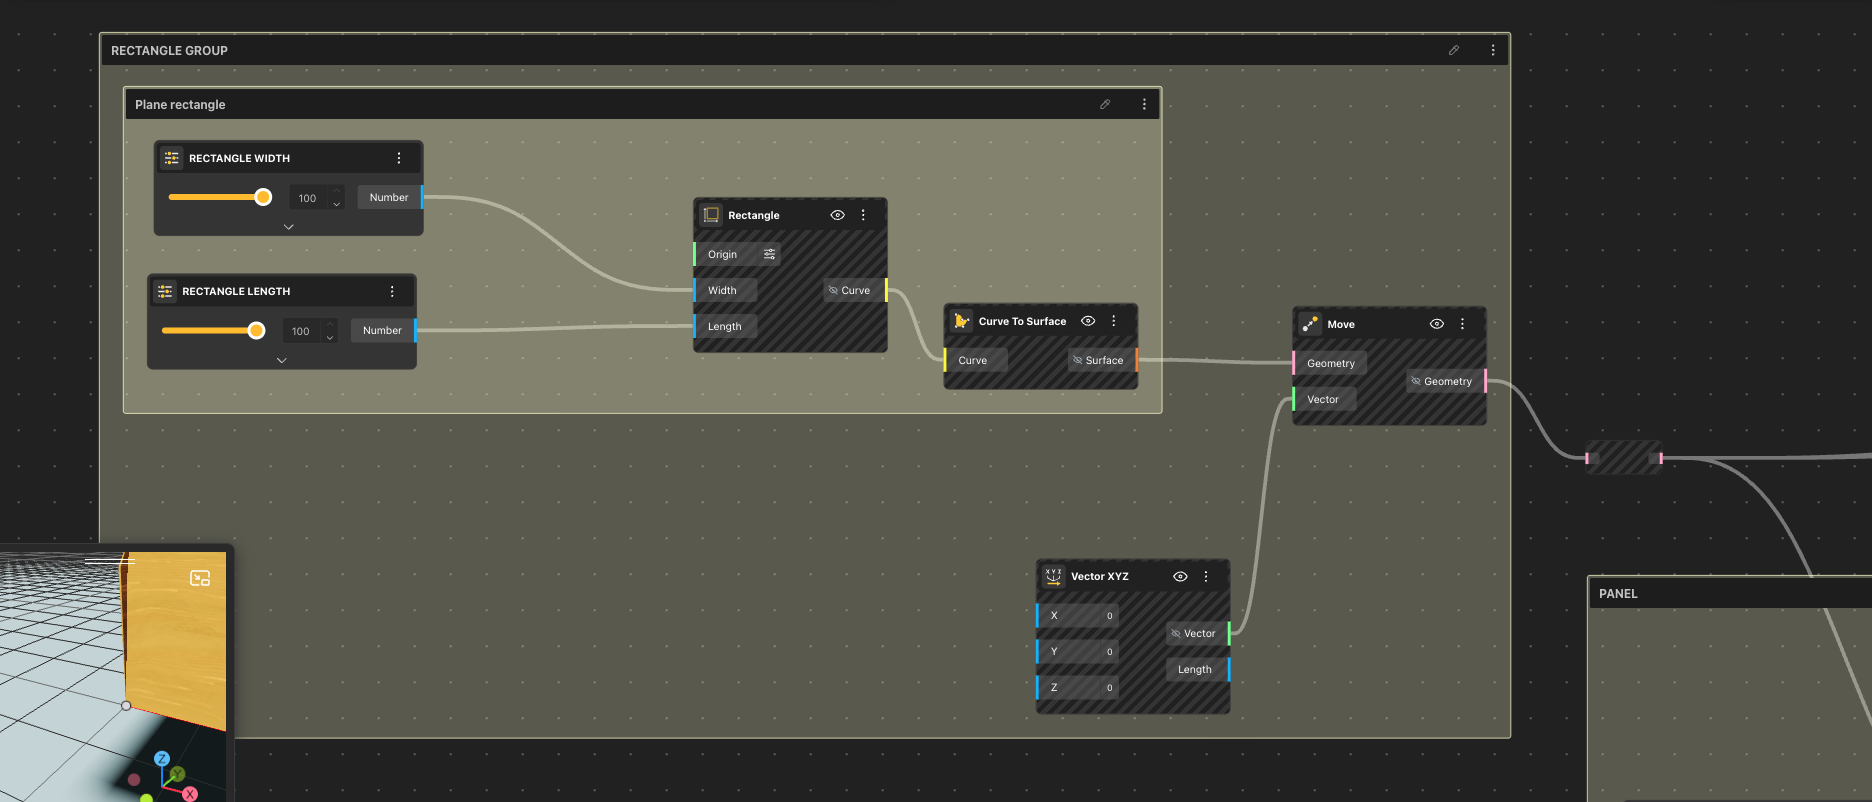1872x802 pixels.
Task: Click the Vector XYZ node icon
Action: [1053, 576]
